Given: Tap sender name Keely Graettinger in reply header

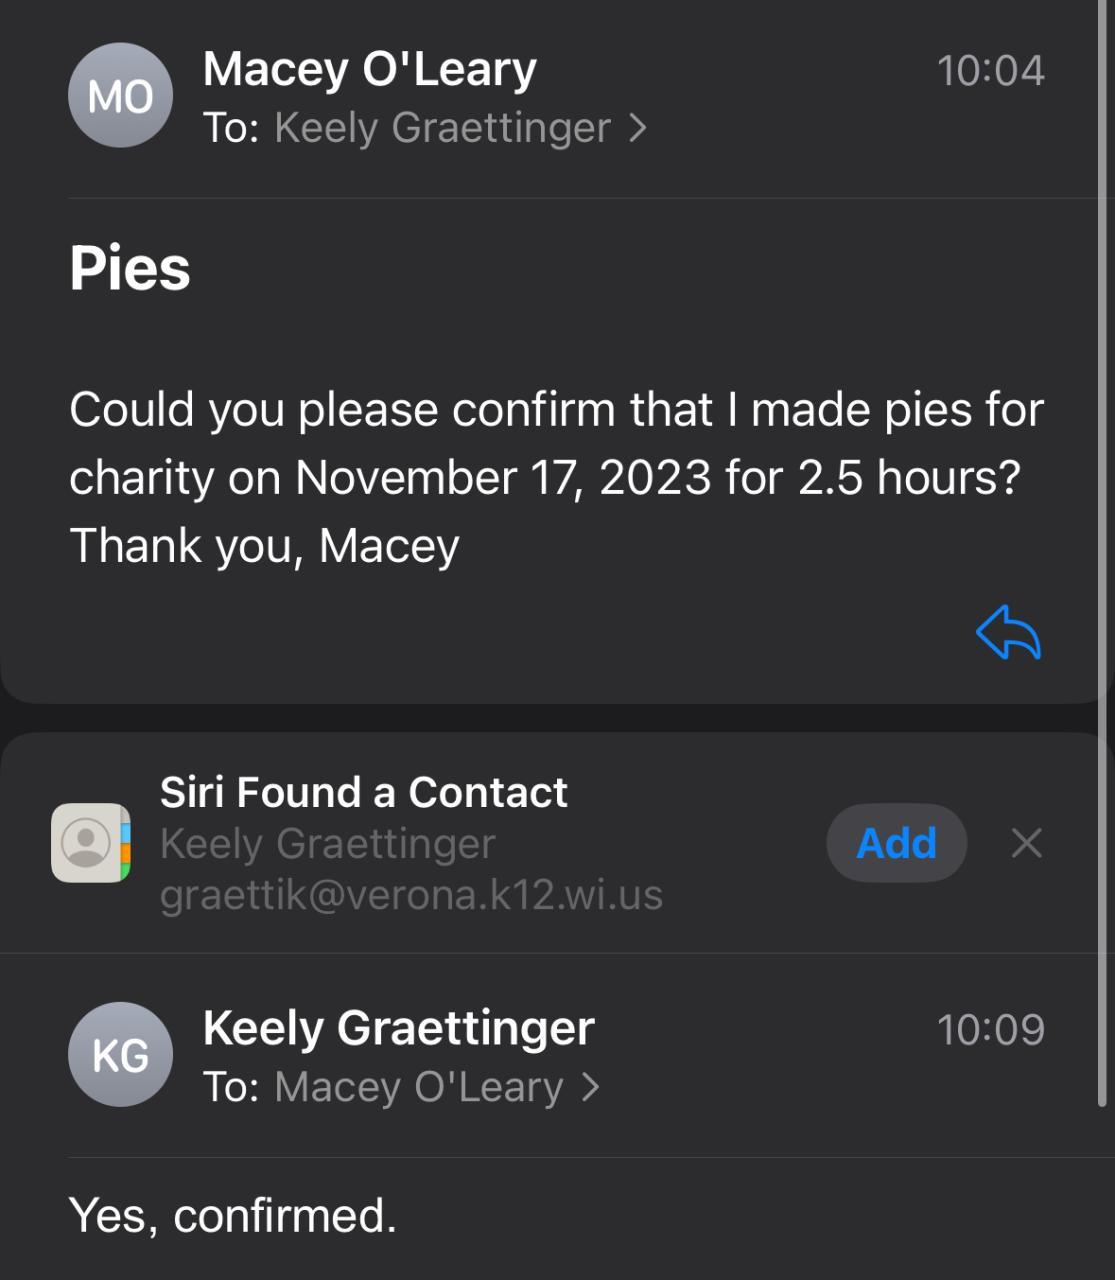Looking at the screenshot, I should pyautogui.click(x=398, y=1028).
